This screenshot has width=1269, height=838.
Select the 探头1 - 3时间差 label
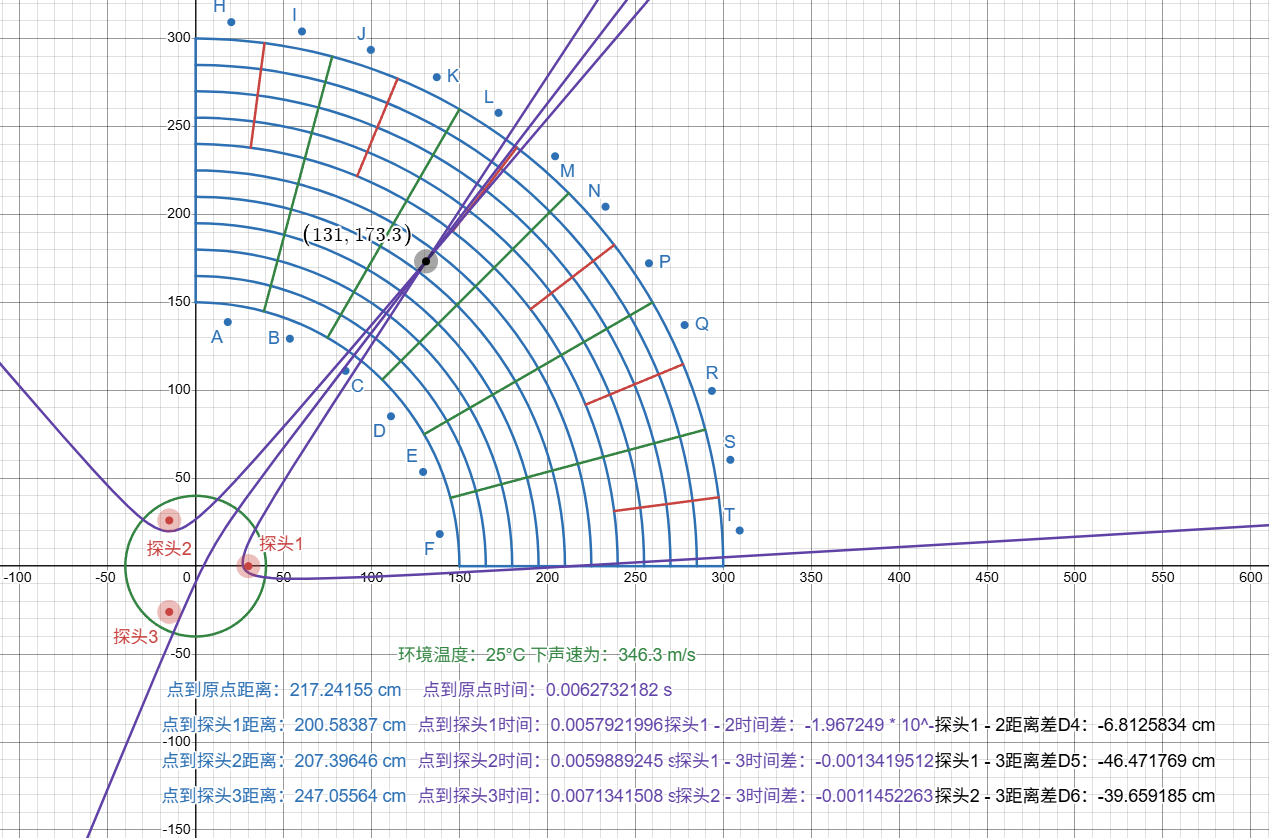(x=805, y=761)
